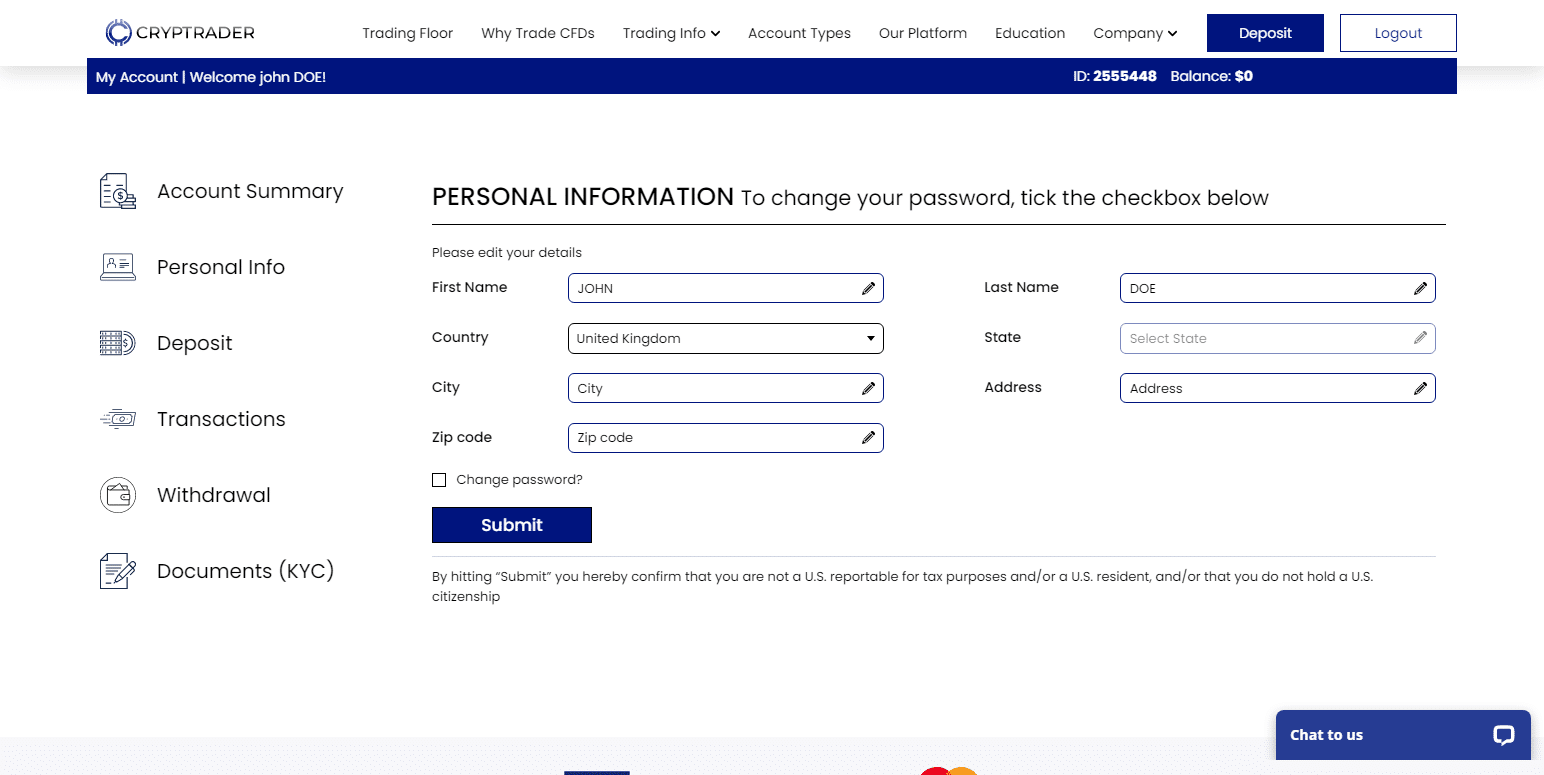Open the Personal Info laptop icon
This screenshot has height=775, width=1544.
(118, 267)
